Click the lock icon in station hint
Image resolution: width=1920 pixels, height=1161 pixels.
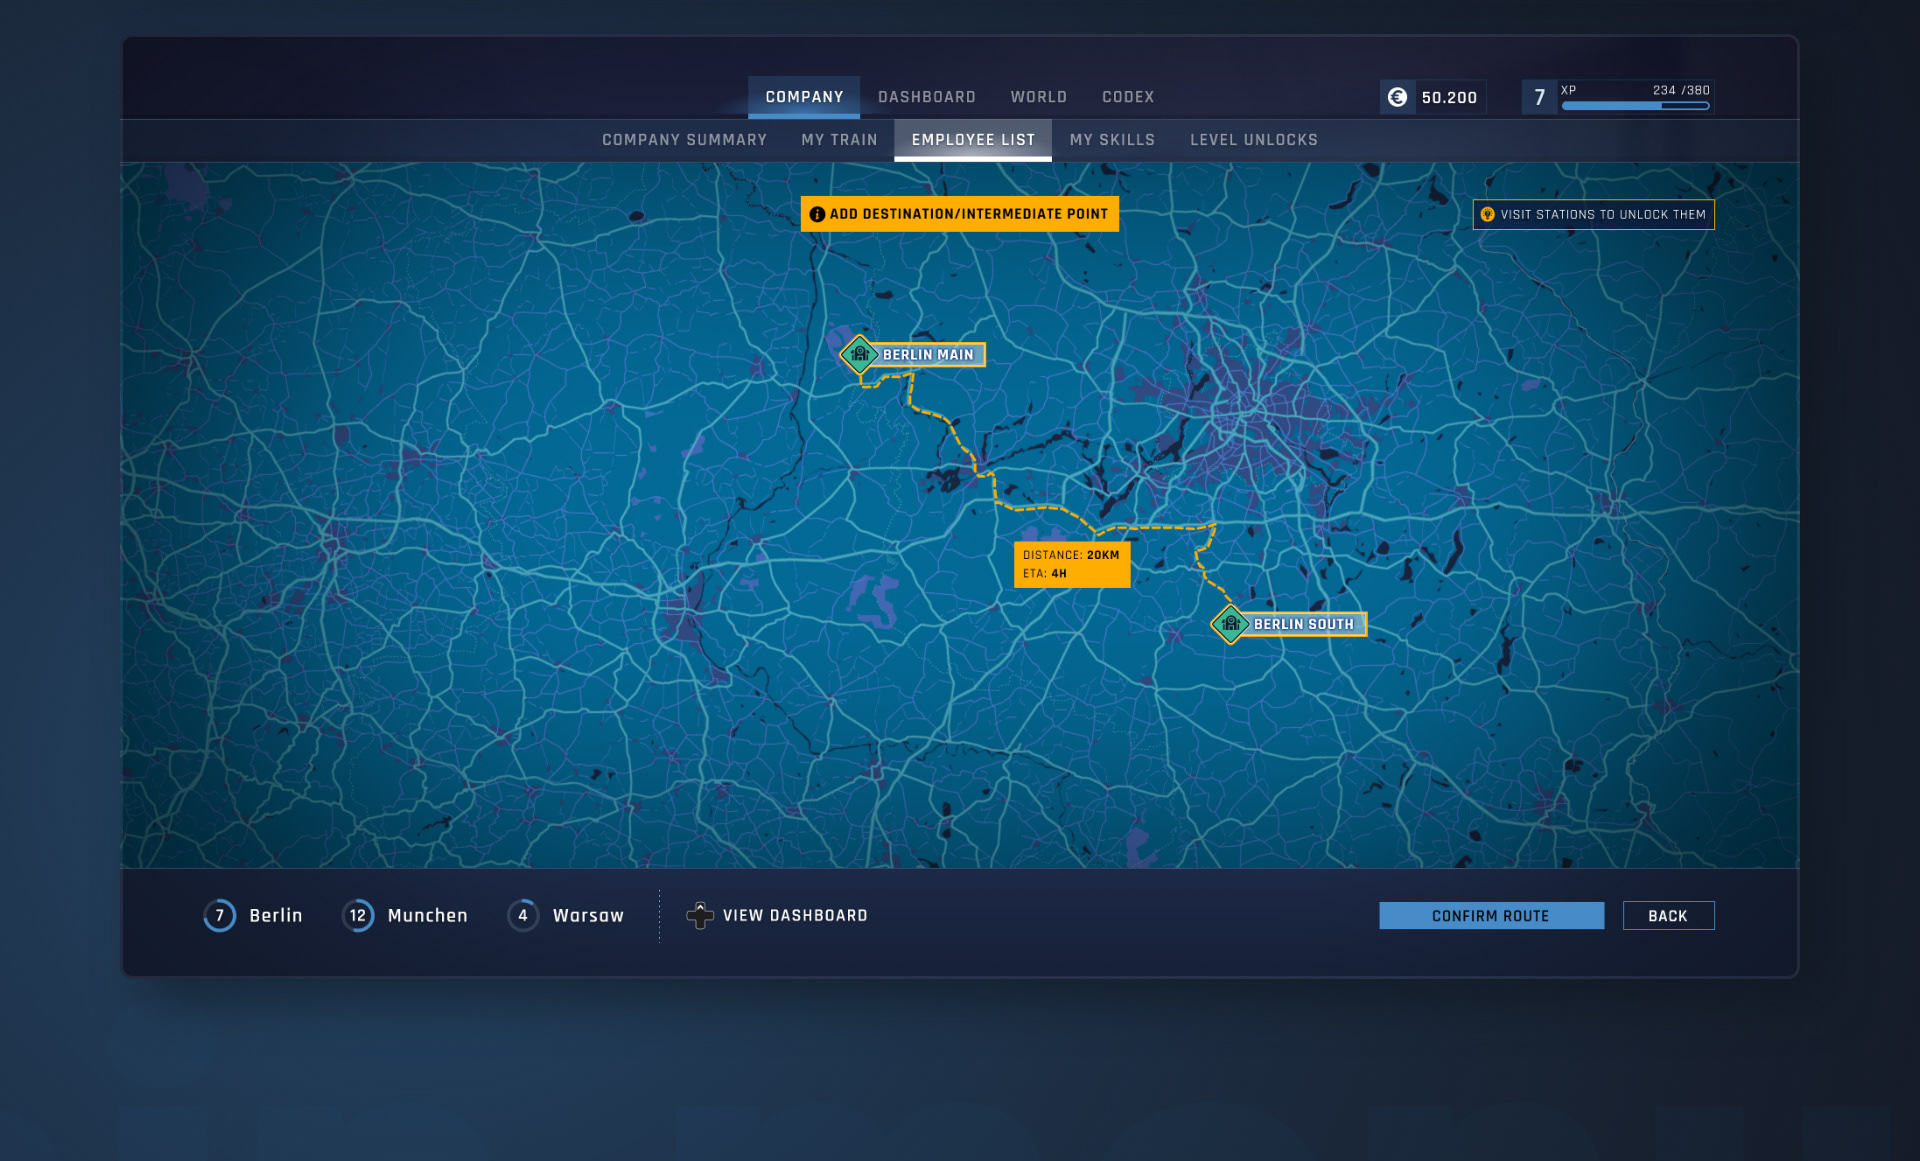1487,214
